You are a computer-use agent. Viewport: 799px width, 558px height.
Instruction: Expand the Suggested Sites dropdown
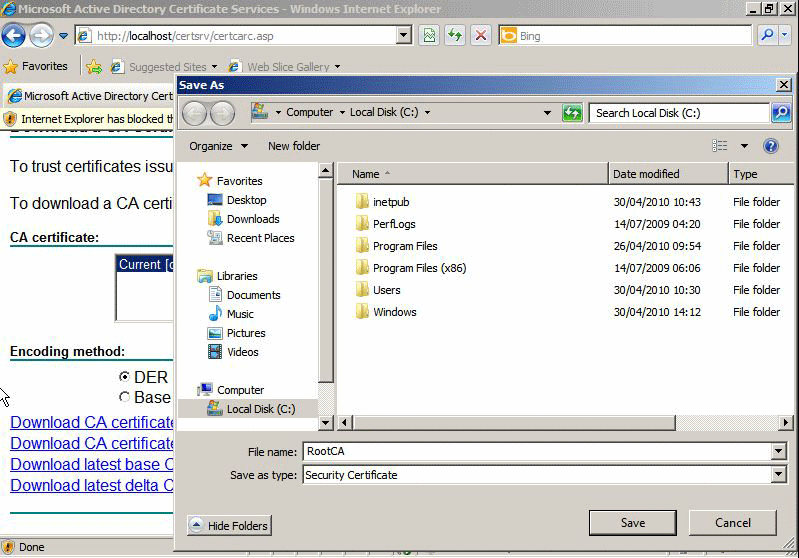pyautogui.click(x=215, y=67)
